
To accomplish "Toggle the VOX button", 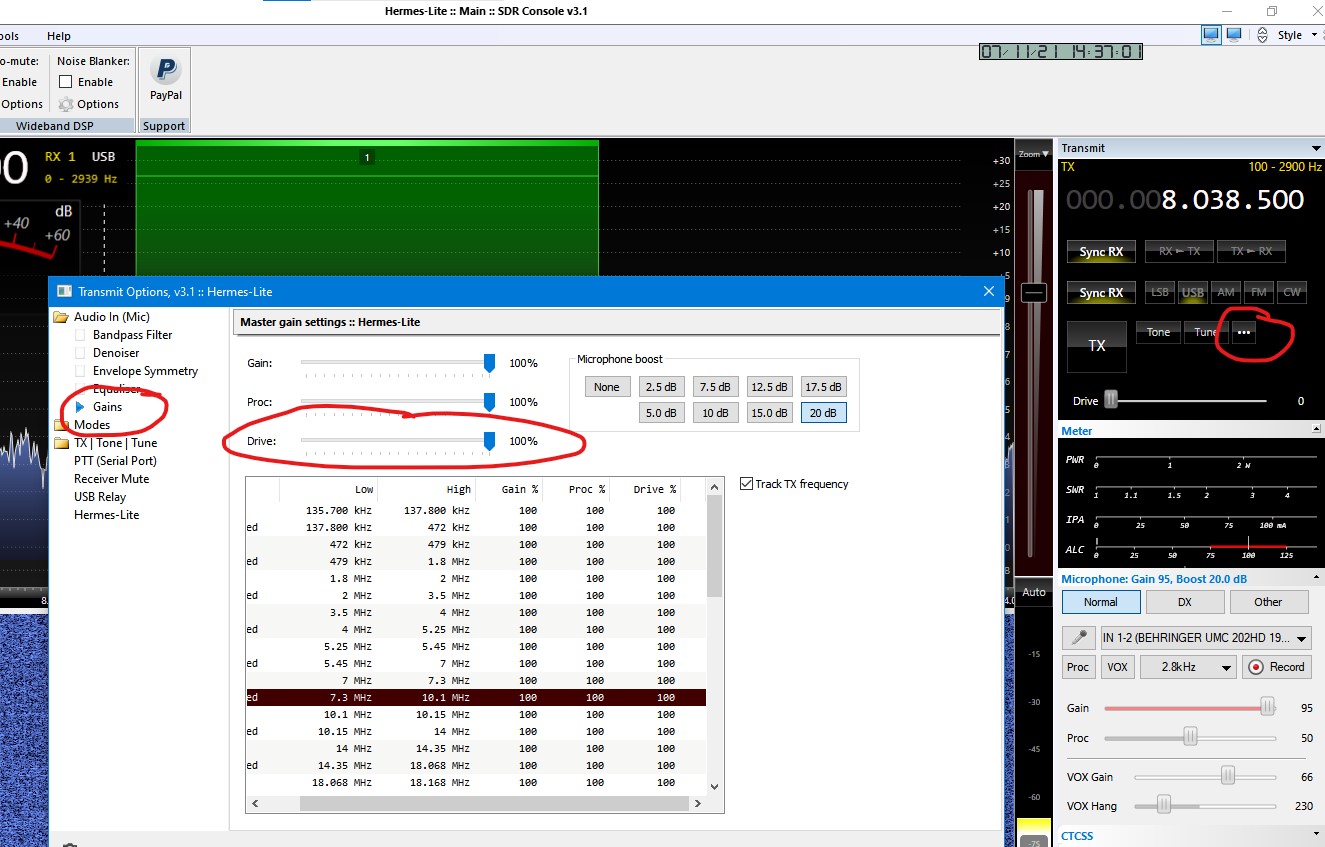I will pos(1118,667).
